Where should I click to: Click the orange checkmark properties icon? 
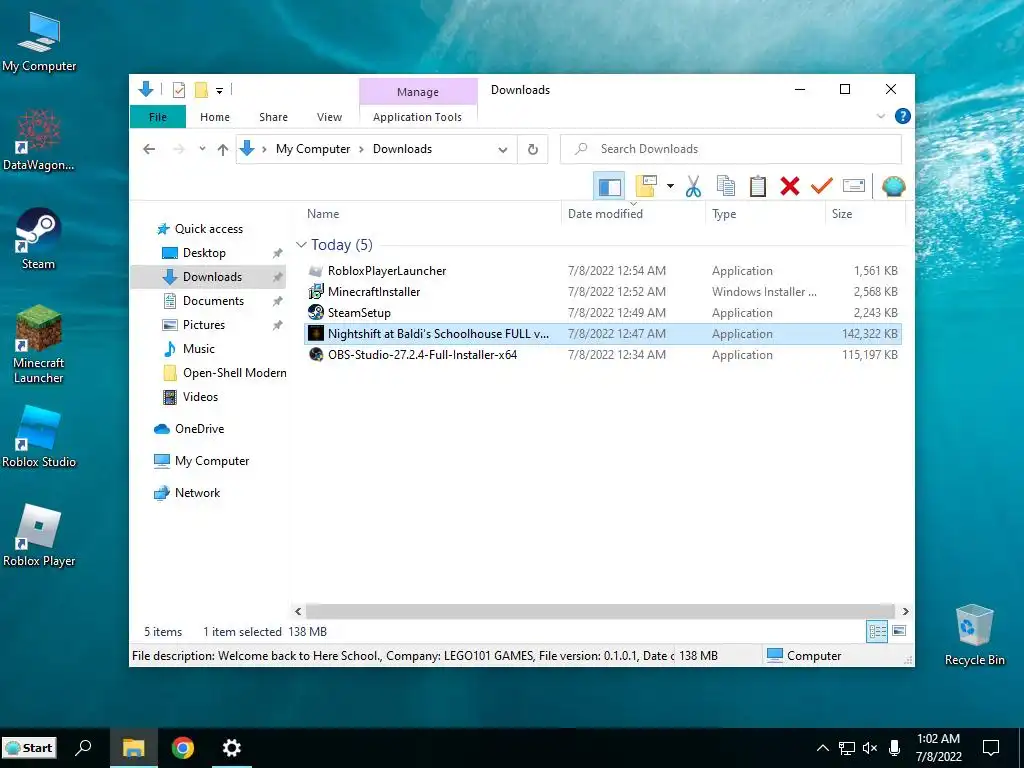pos(822,187)
